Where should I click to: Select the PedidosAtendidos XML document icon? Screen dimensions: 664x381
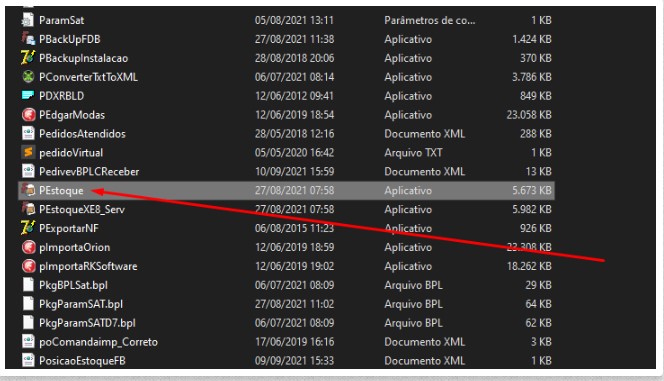click(x=28, y=134)
